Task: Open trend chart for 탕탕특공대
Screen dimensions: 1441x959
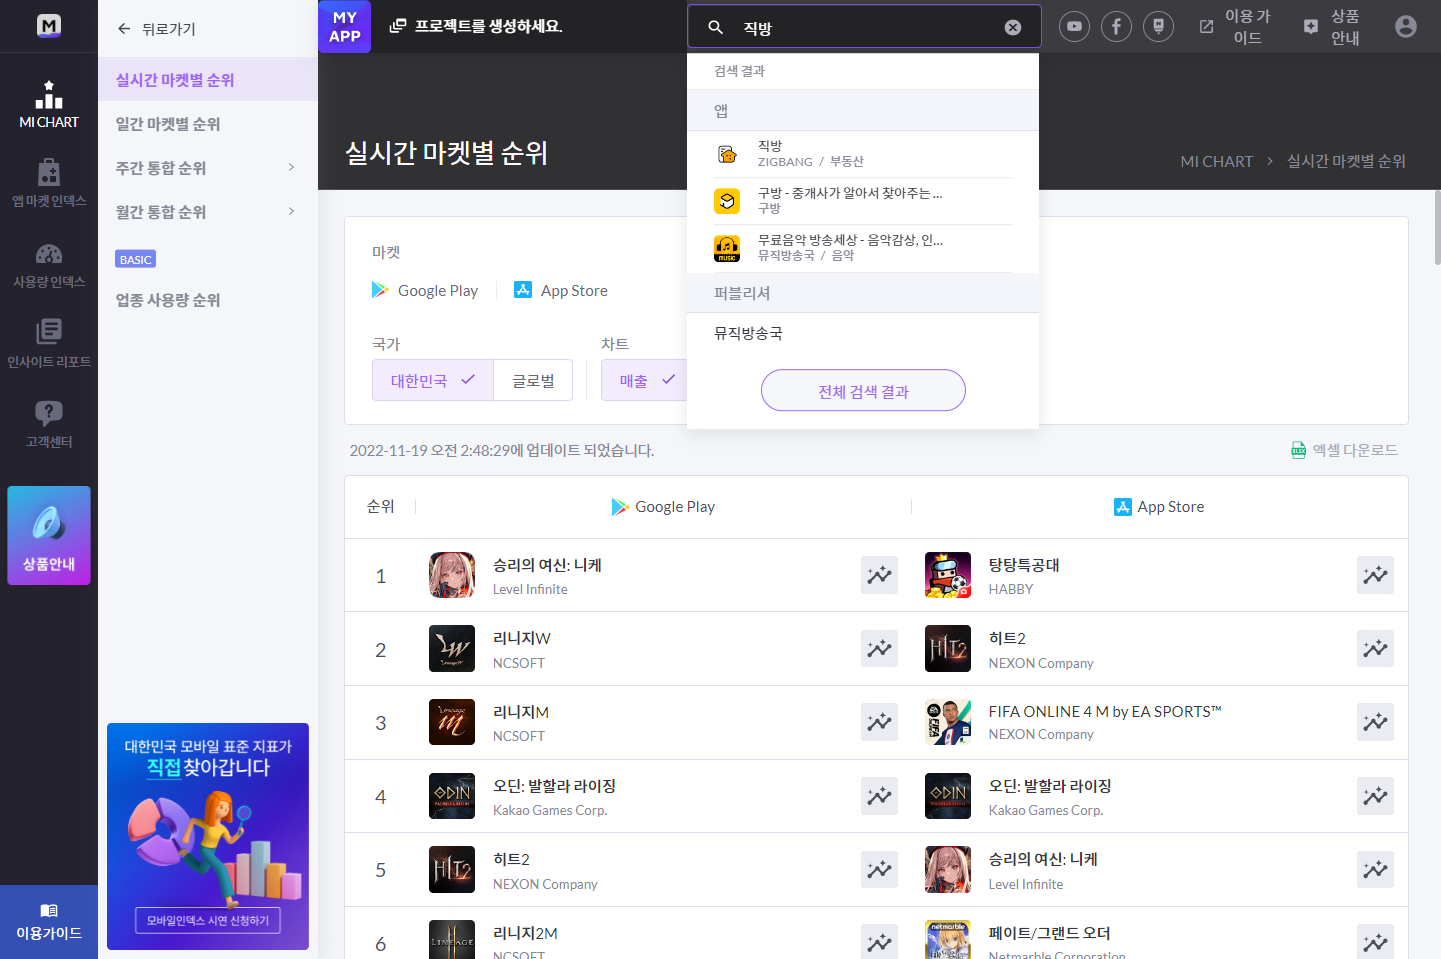Action: coord(1375,575)
